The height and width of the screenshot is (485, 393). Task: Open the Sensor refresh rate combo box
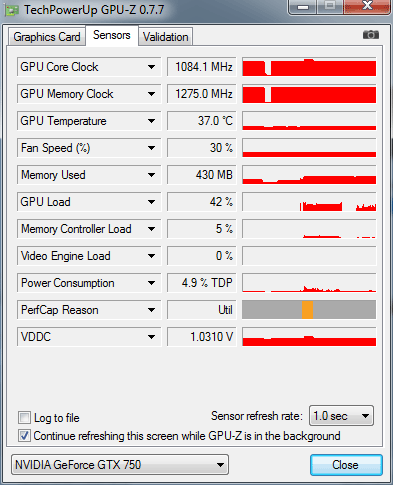click(341, 416)
